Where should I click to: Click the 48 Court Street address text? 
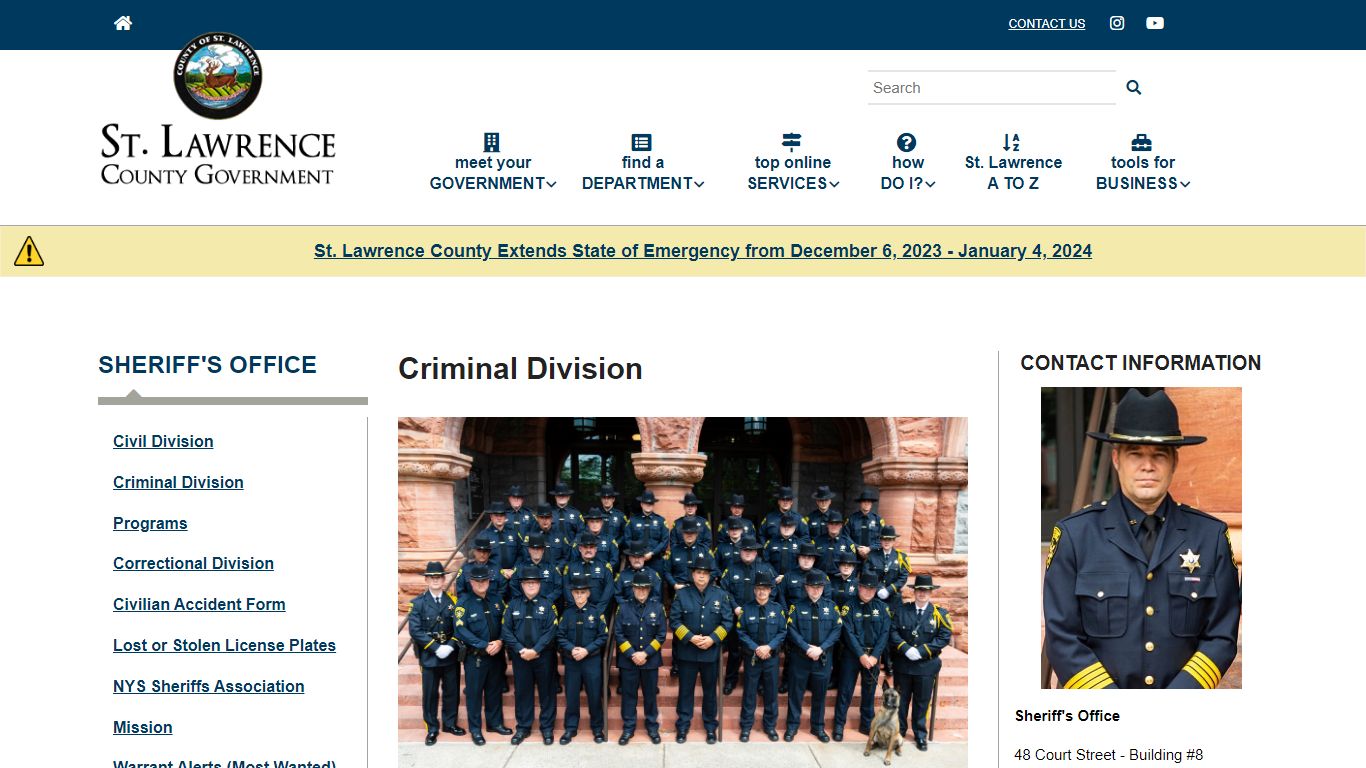click(1109, 755)
